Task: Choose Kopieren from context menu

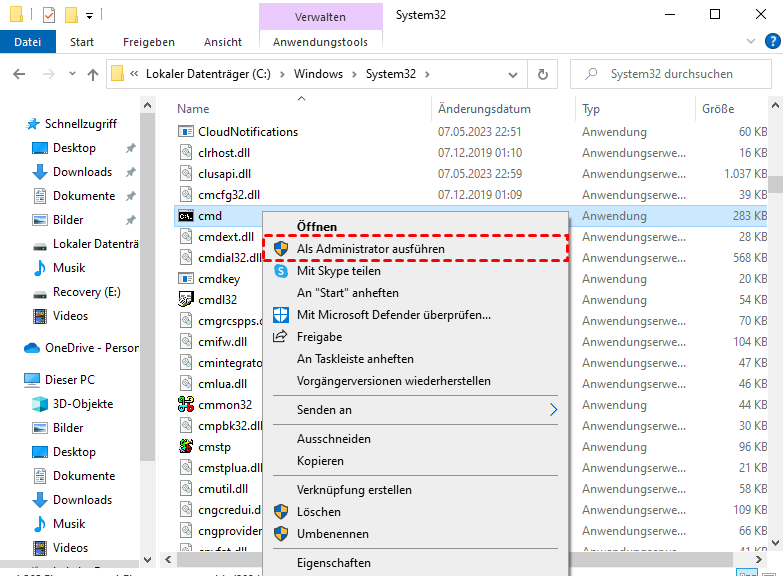Action: coord(415,461)
